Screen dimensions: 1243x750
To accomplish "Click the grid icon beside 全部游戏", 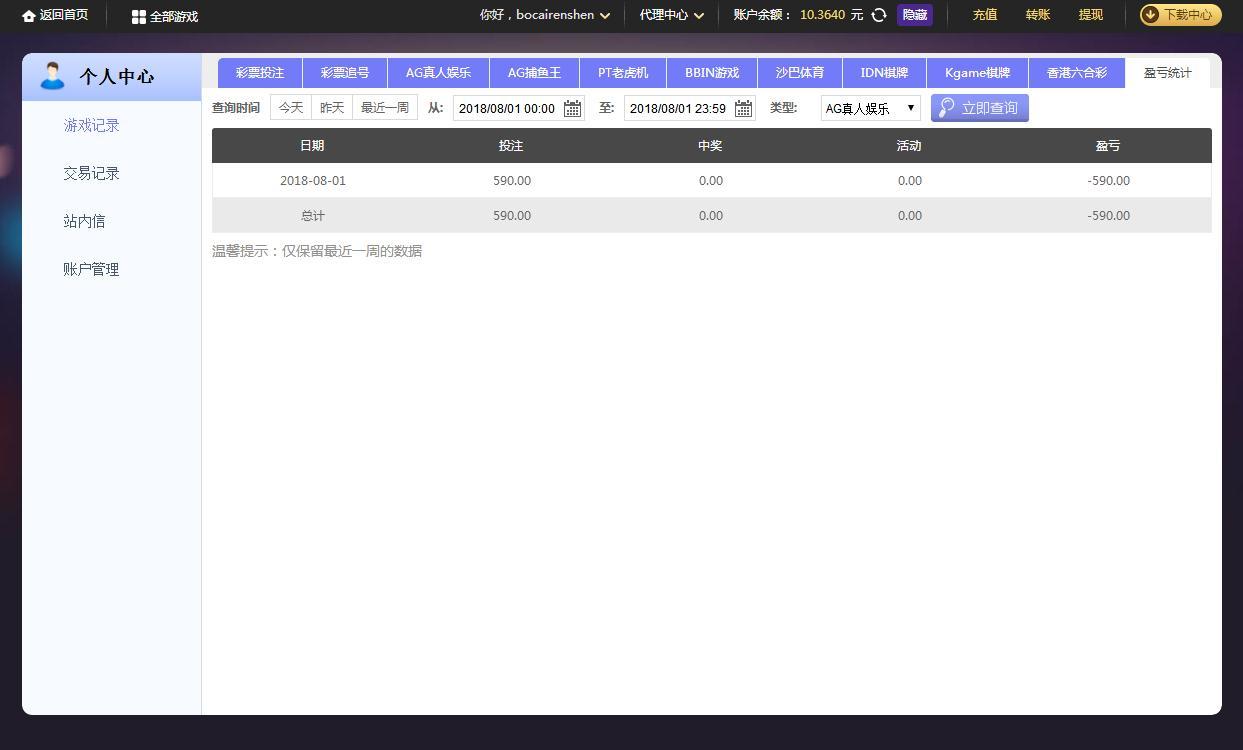I will click(x=139, y=17).
